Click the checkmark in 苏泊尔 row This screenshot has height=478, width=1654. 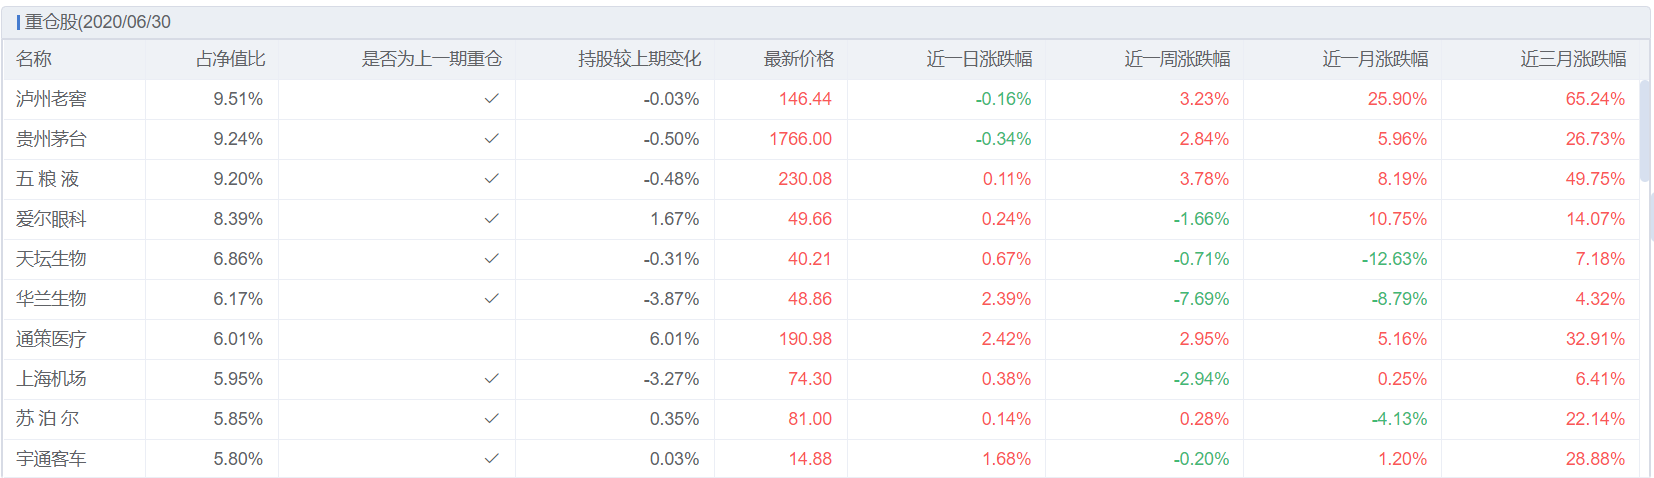pos(491,419)
